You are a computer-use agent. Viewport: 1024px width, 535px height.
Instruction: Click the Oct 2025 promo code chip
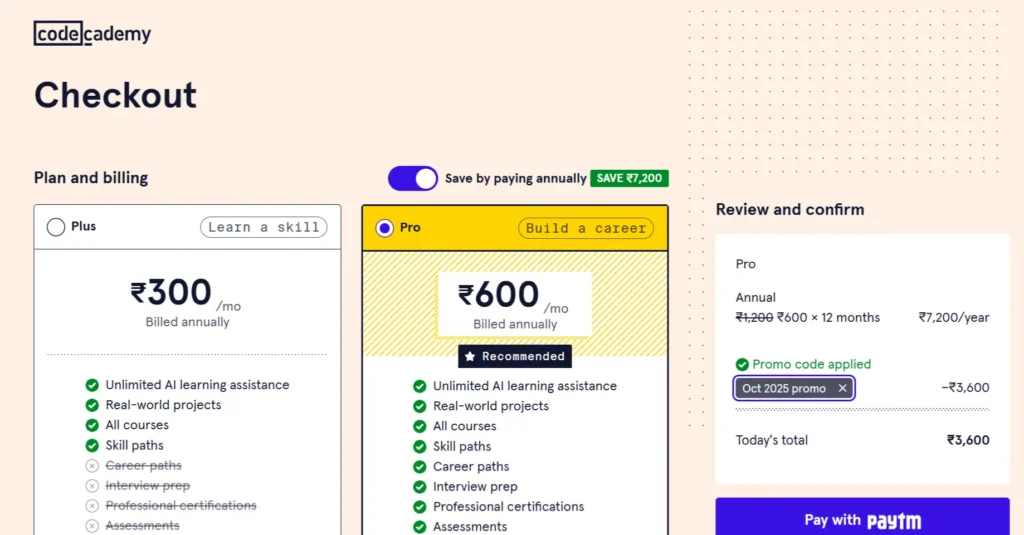pos(784,388)
